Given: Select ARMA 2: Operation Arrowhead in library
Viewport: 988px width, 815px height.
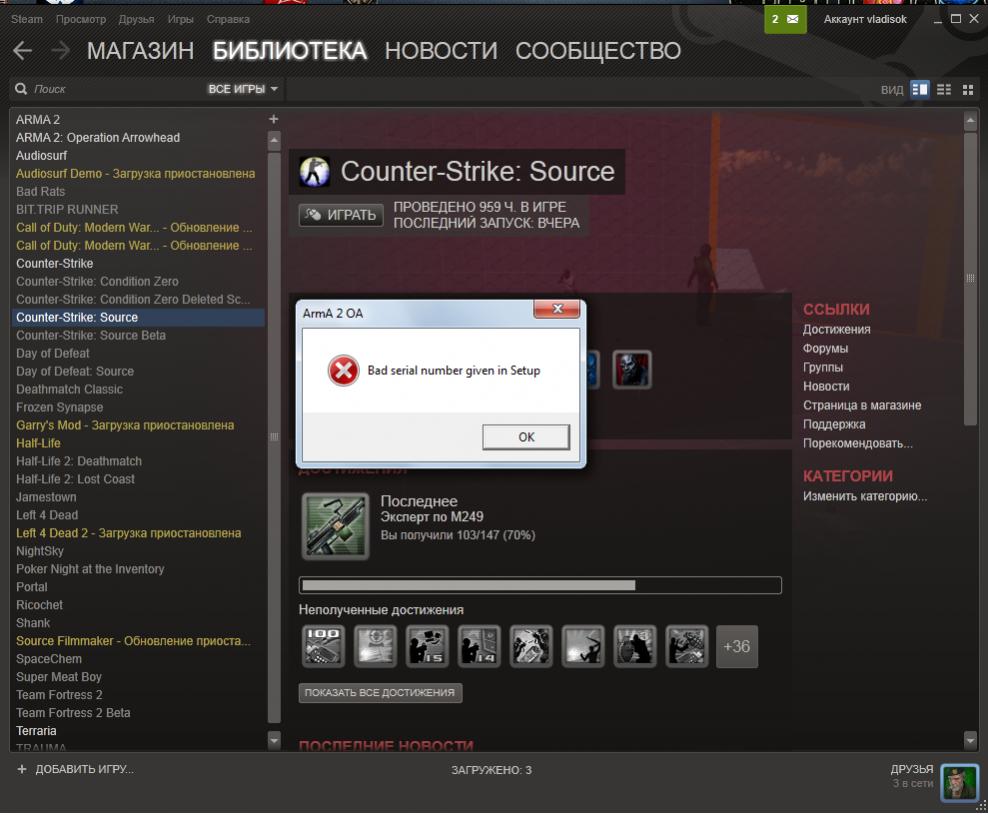Looking at the screenshot, I should pyautogui.click(x=139, y=137).
